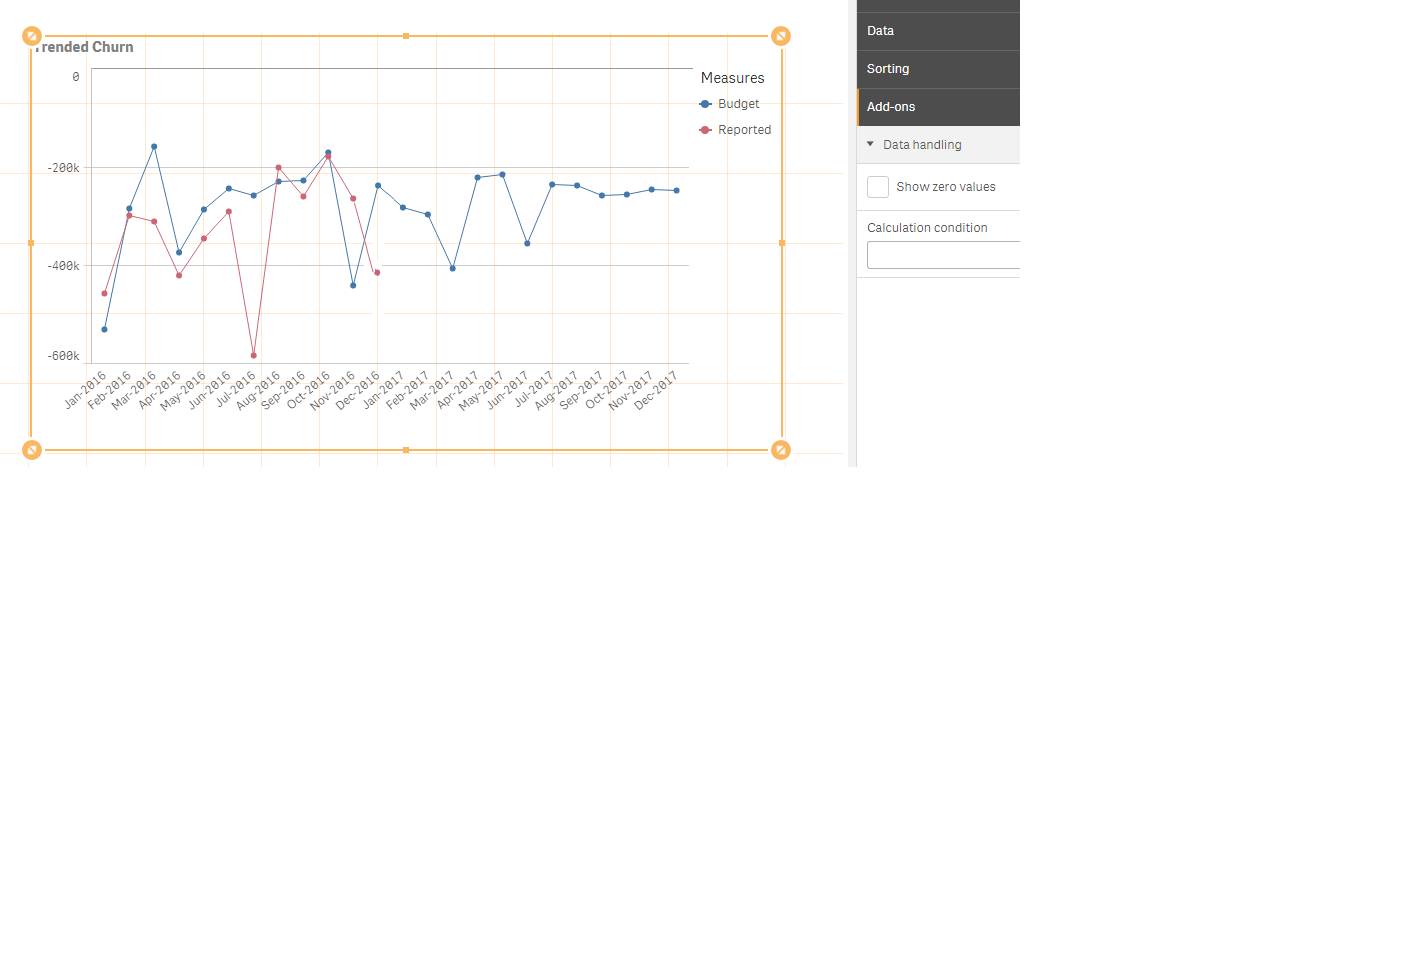
Task: Select the red Reported legend marker dot
Action: 706,129
